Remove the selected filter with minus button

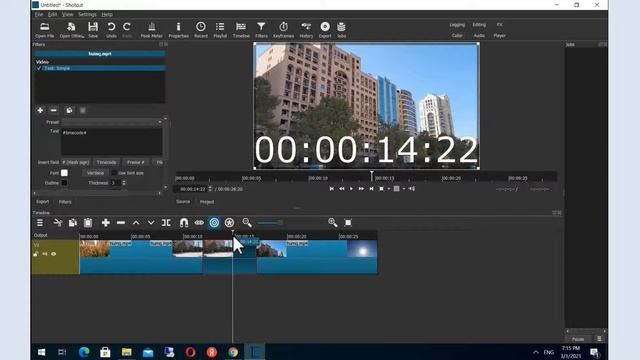click(x=53, y=110)
